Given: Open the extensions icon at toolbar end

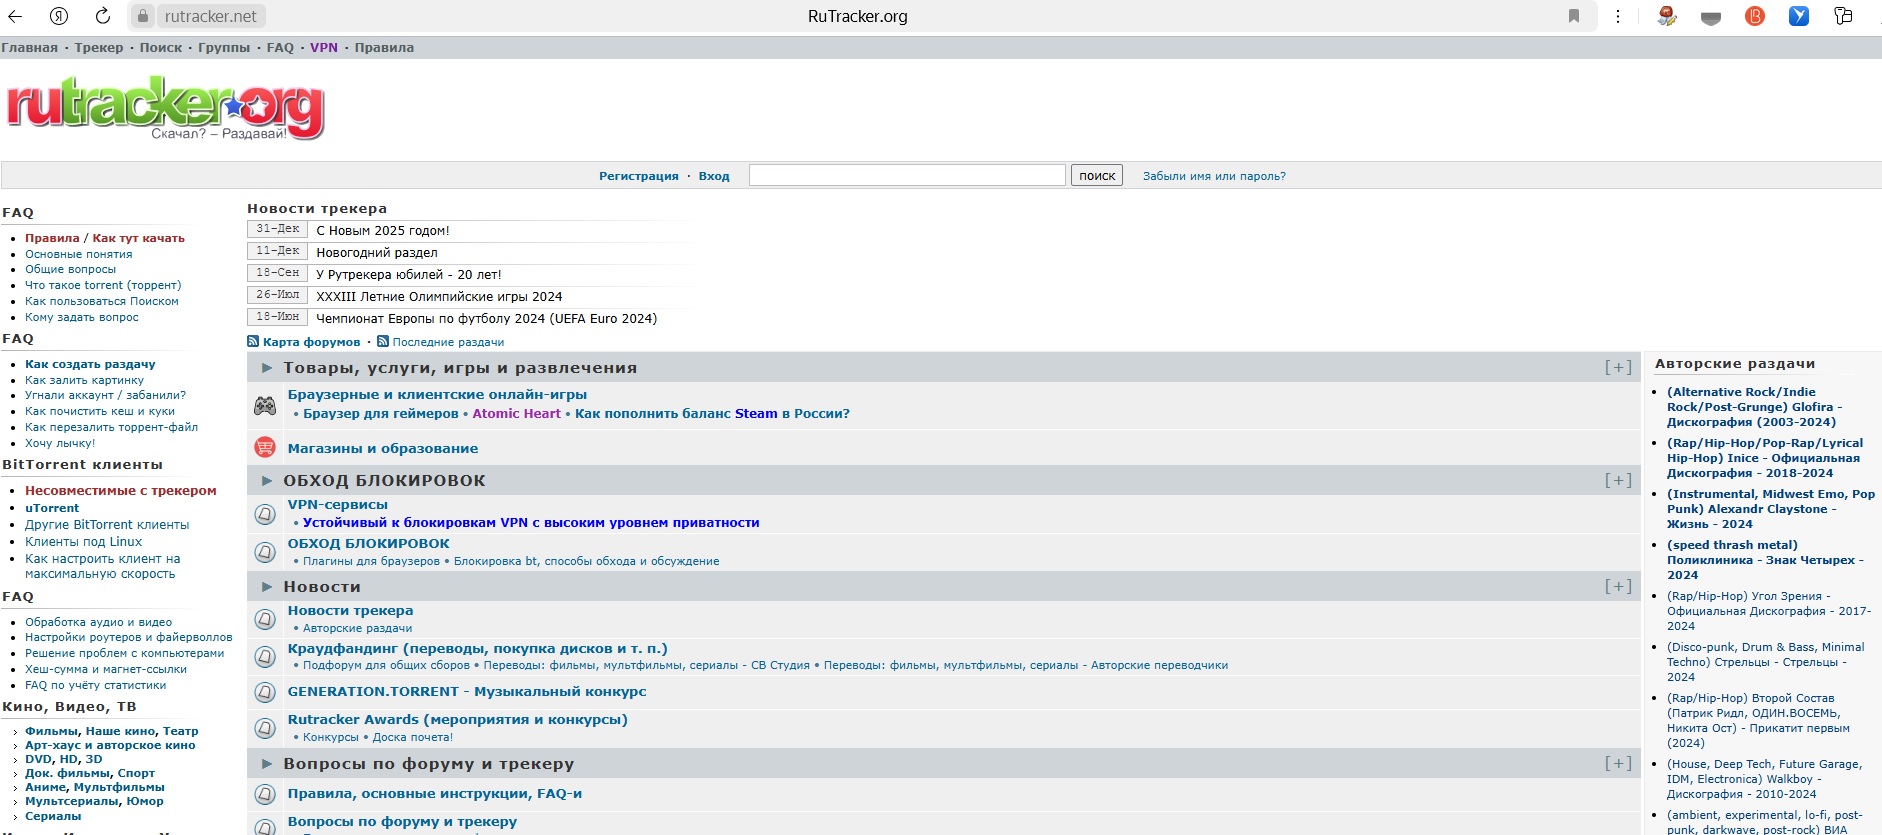Looking at the screenshot, I should pyautogui.click(x=1843, y=16).
